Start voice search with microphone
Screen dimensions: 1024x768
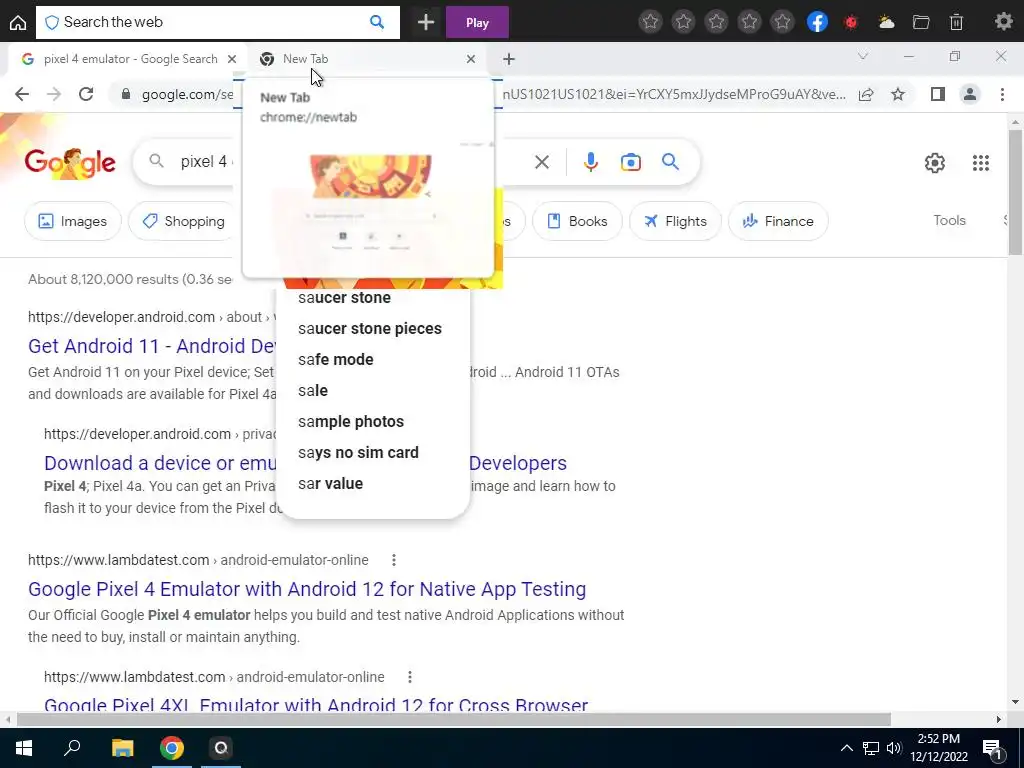click(x=590, y=162)
